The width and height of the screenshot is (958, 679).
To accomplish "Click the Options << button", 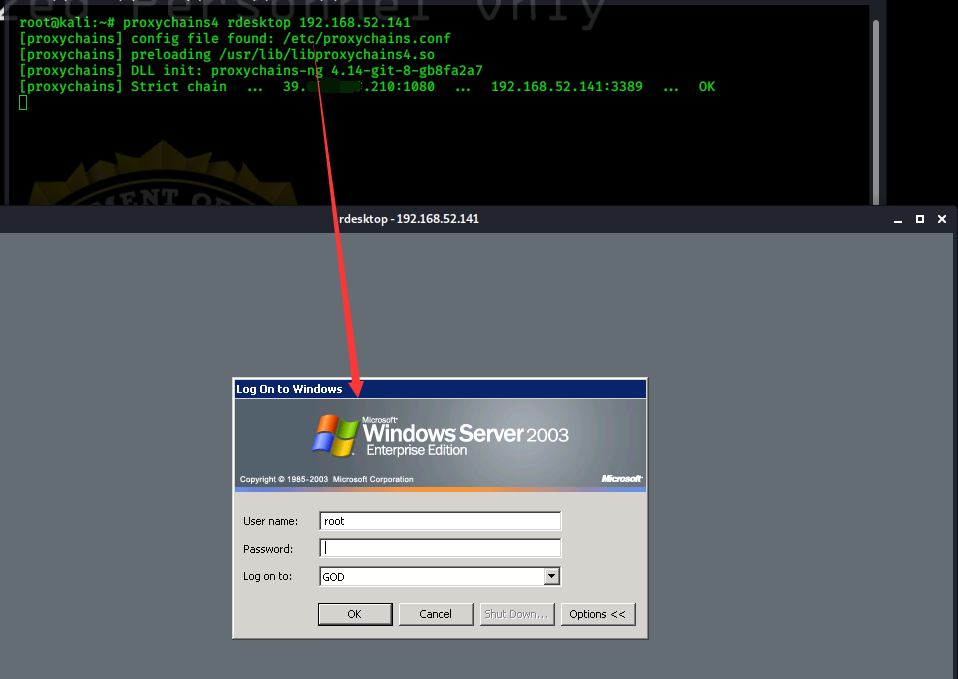I will point(598,614).
